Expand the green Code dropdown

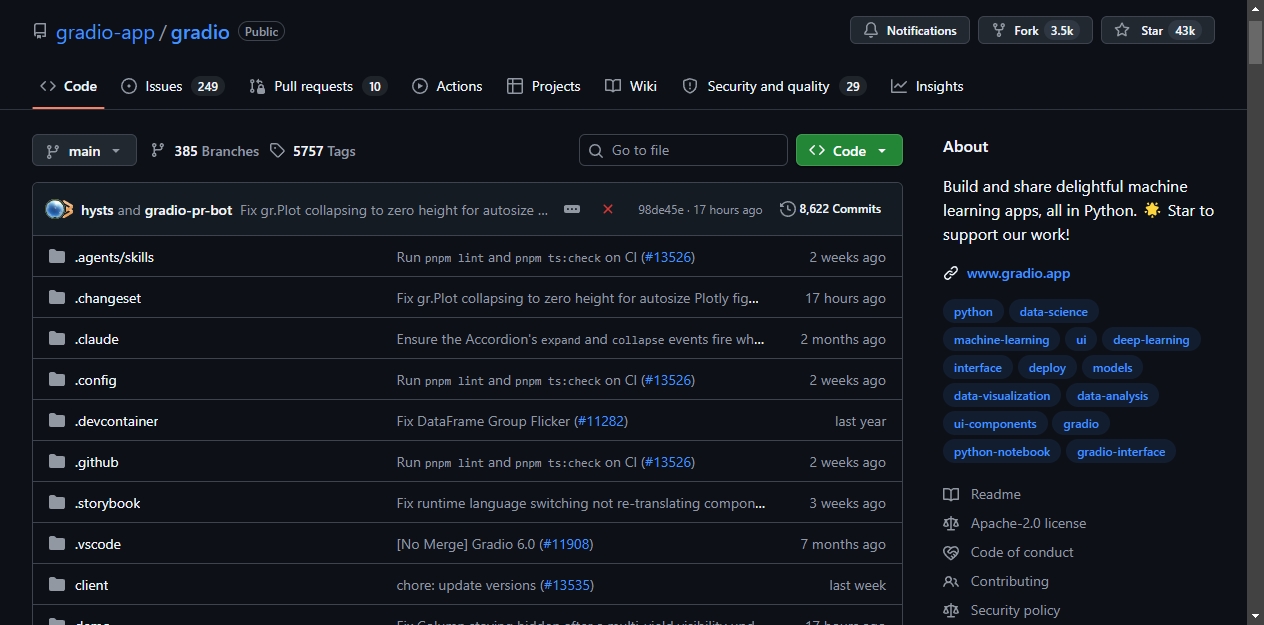[849, 150]
